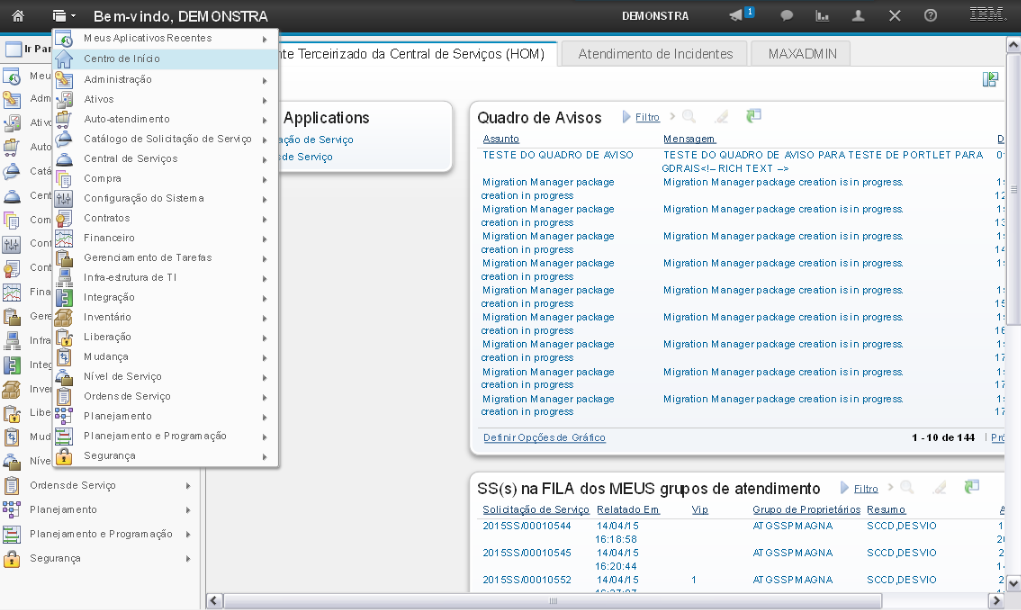The height and width of the screenshot is (610, 1021).
Task: Click the Definir Opções de Gráfico link
Action: point(543,438)
